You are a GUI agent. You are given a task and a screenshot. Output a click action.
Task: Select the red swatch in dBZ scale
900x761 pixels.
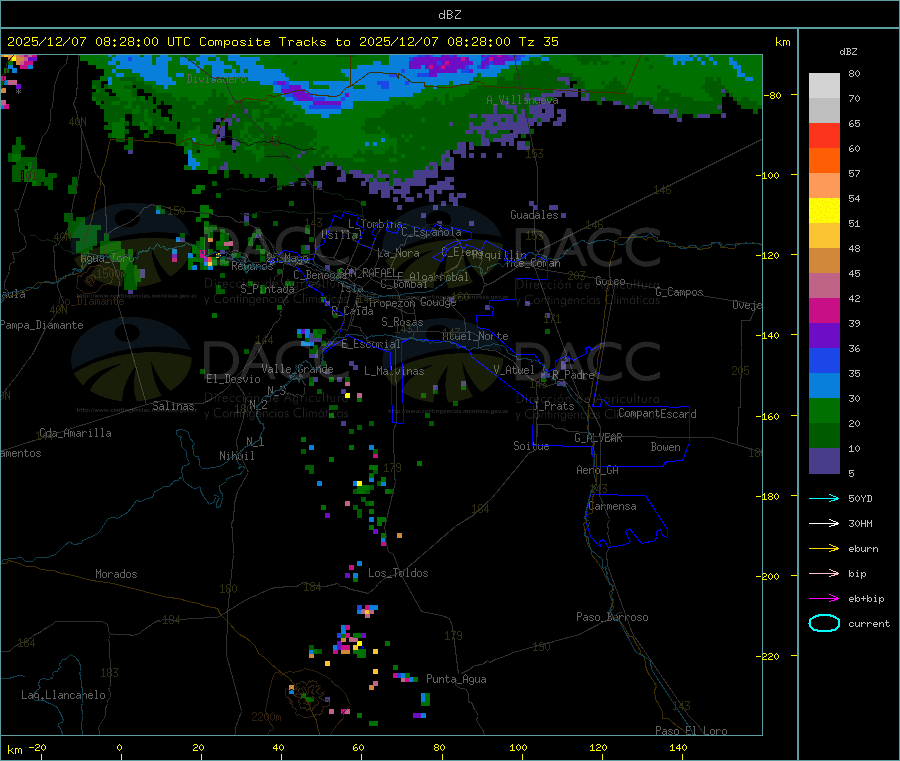pos(824,135)
